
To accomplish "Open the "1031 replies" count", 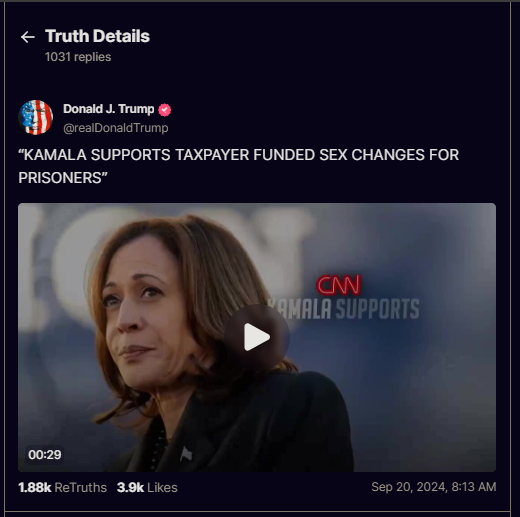I will 78,57.
